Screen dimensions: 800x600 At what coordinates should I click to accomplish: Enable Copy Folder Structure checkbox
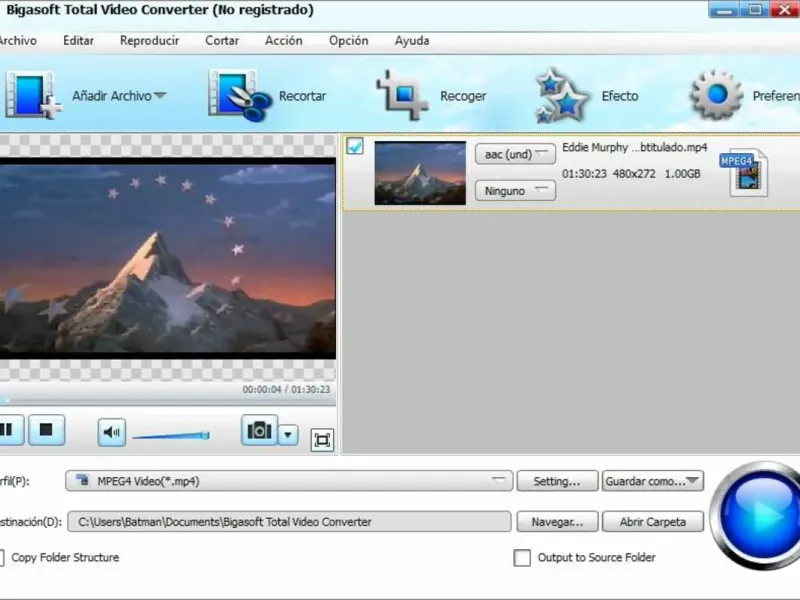point(2,558)
